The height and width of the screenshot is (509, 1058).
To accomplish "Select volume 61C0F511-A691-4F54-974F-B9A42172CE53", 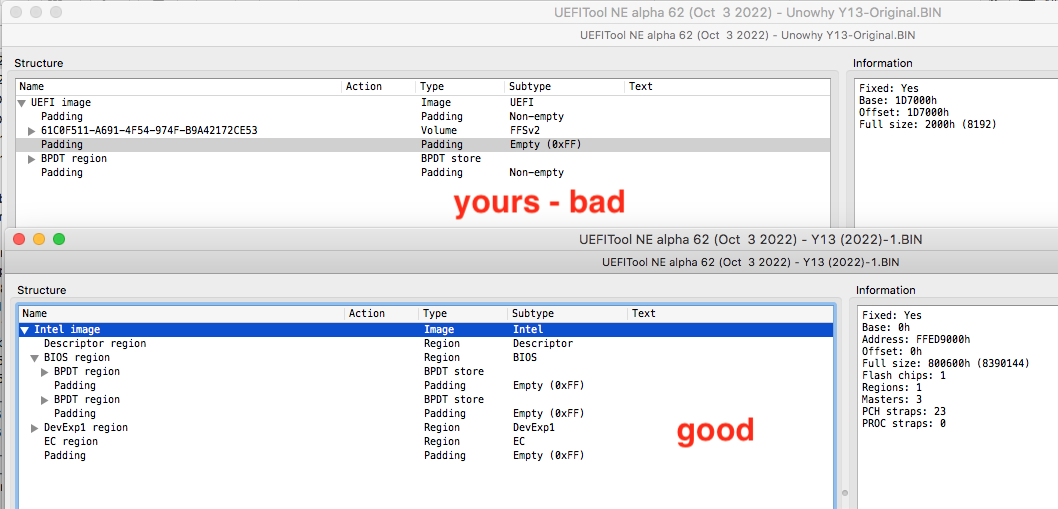I will point(422,130).
